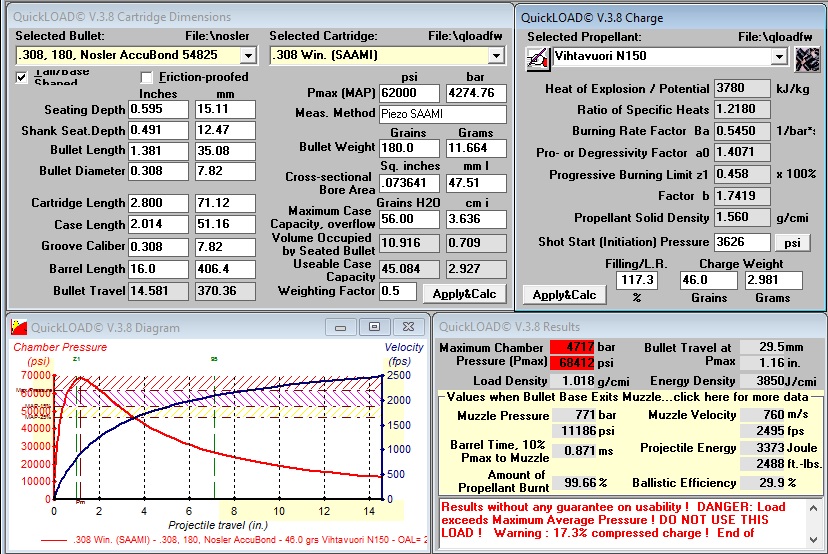Click the red 68412 psi Pmax value
Screen dimensions: 828x554
tap(572, 363)
